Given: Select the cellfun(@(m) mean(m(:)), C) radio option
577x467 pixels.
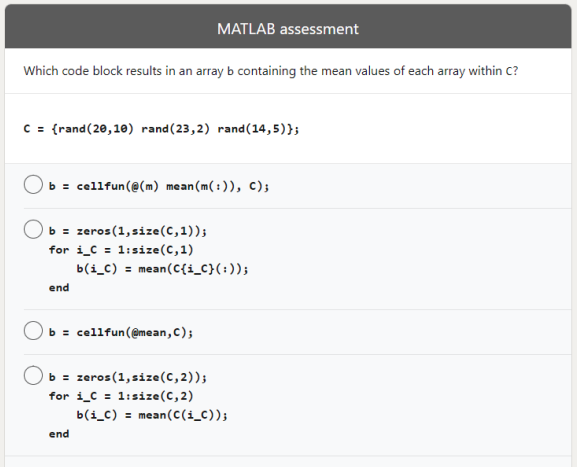Looking at the screenshot, I should [33, 184].
